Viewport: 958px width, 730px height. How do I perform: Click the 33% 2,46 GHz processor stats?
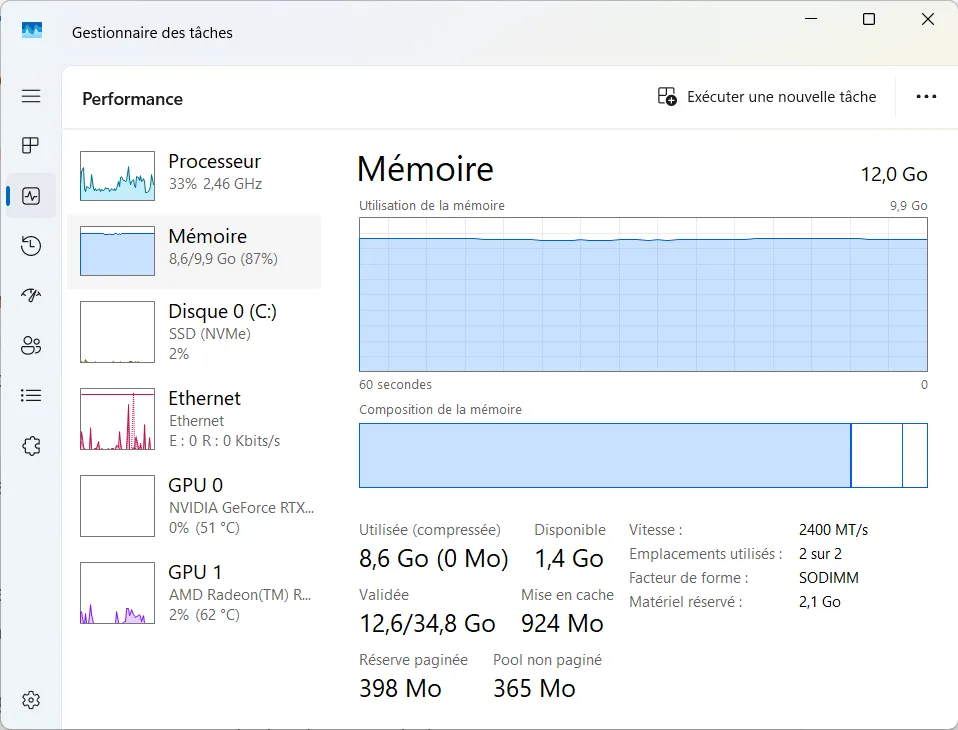216,184
